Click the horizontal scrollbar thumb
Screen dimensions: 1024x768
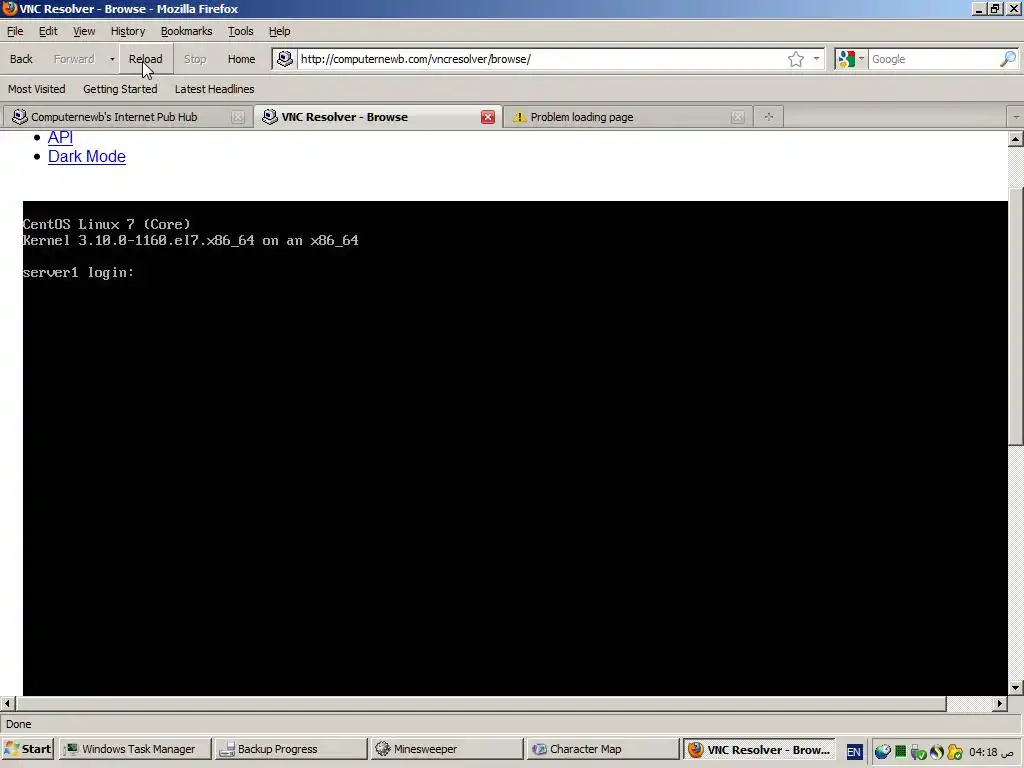(481, 703)
